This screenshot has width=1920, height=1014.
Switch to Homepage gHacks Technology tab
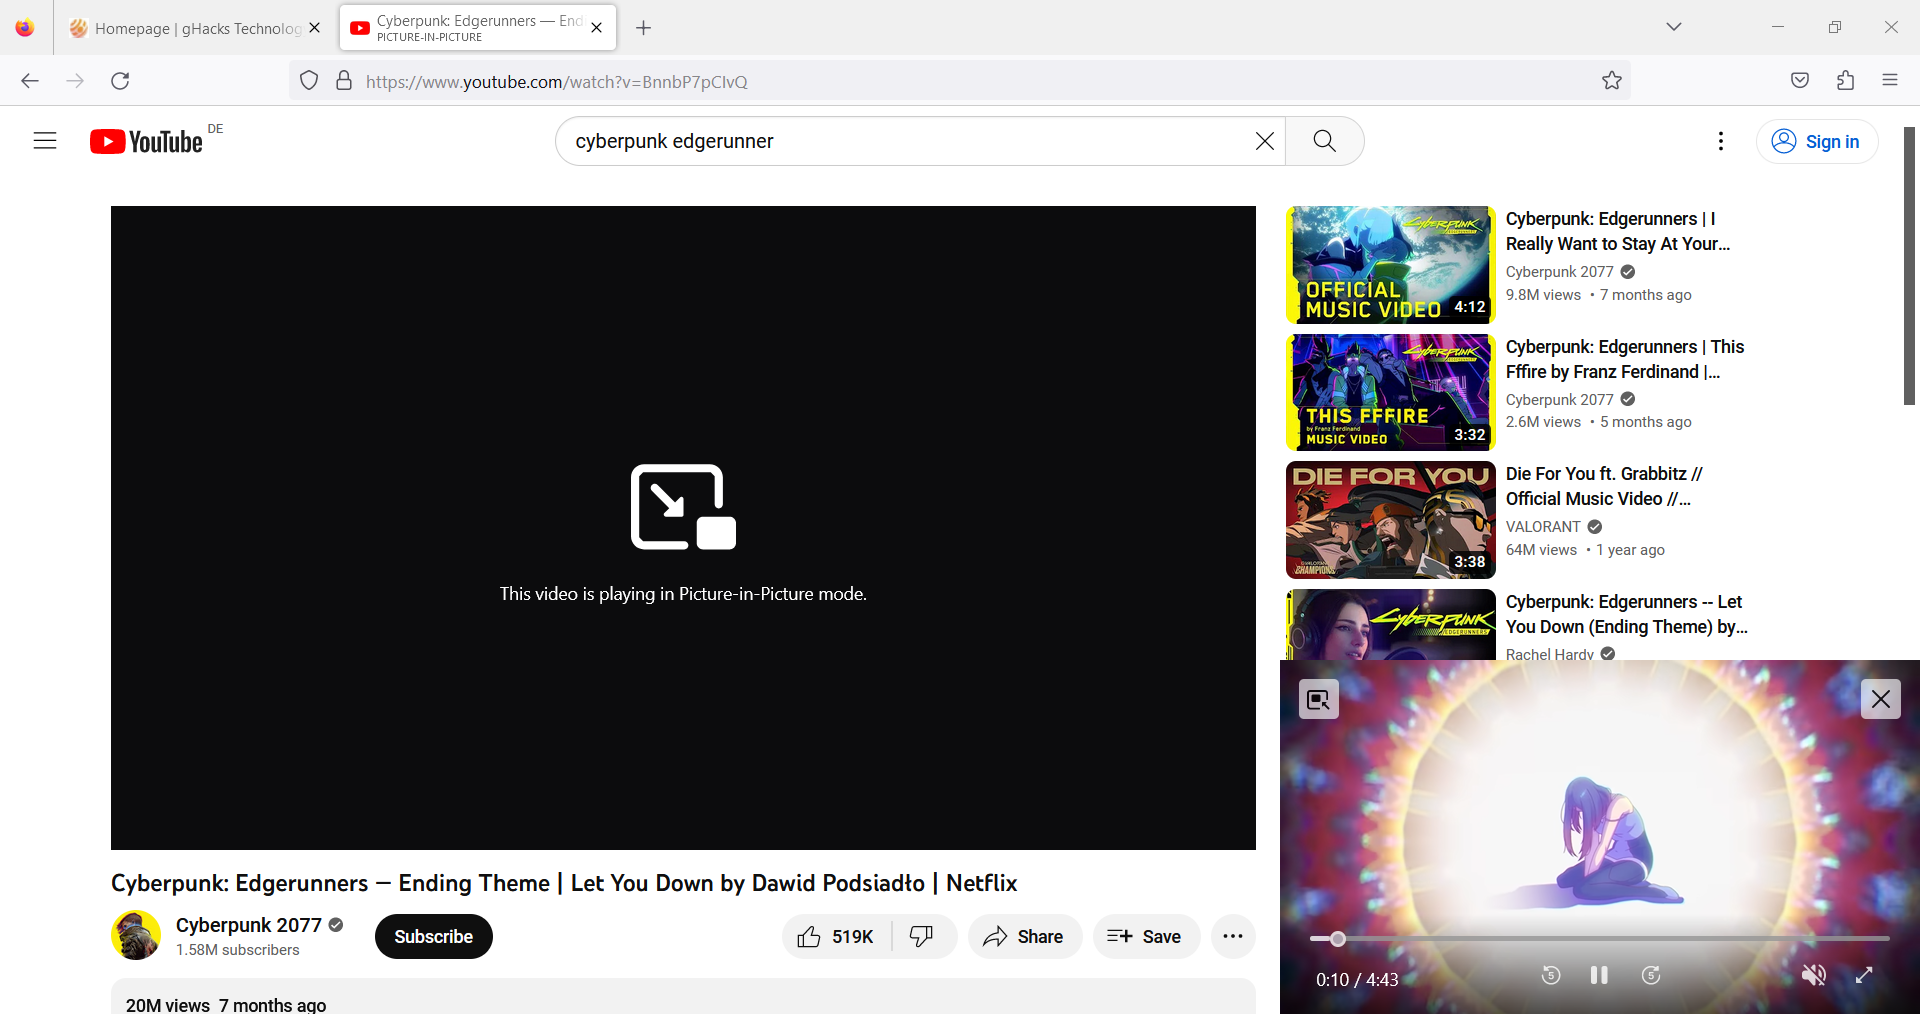click(194, 28)
